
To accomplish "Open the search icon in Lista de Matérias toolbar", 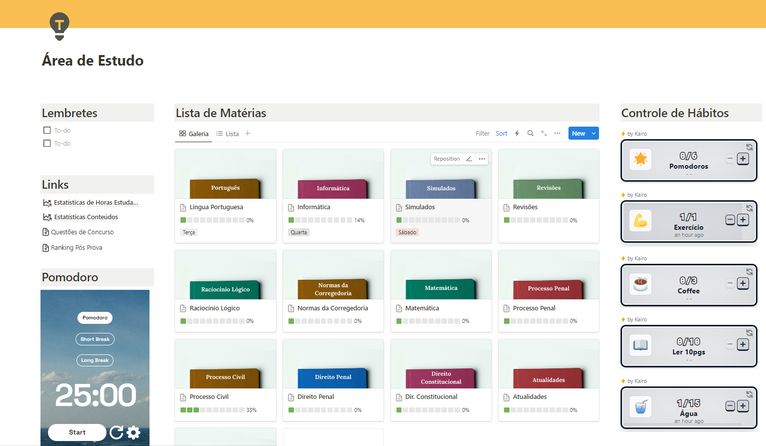I will click(x=530, y=133).
